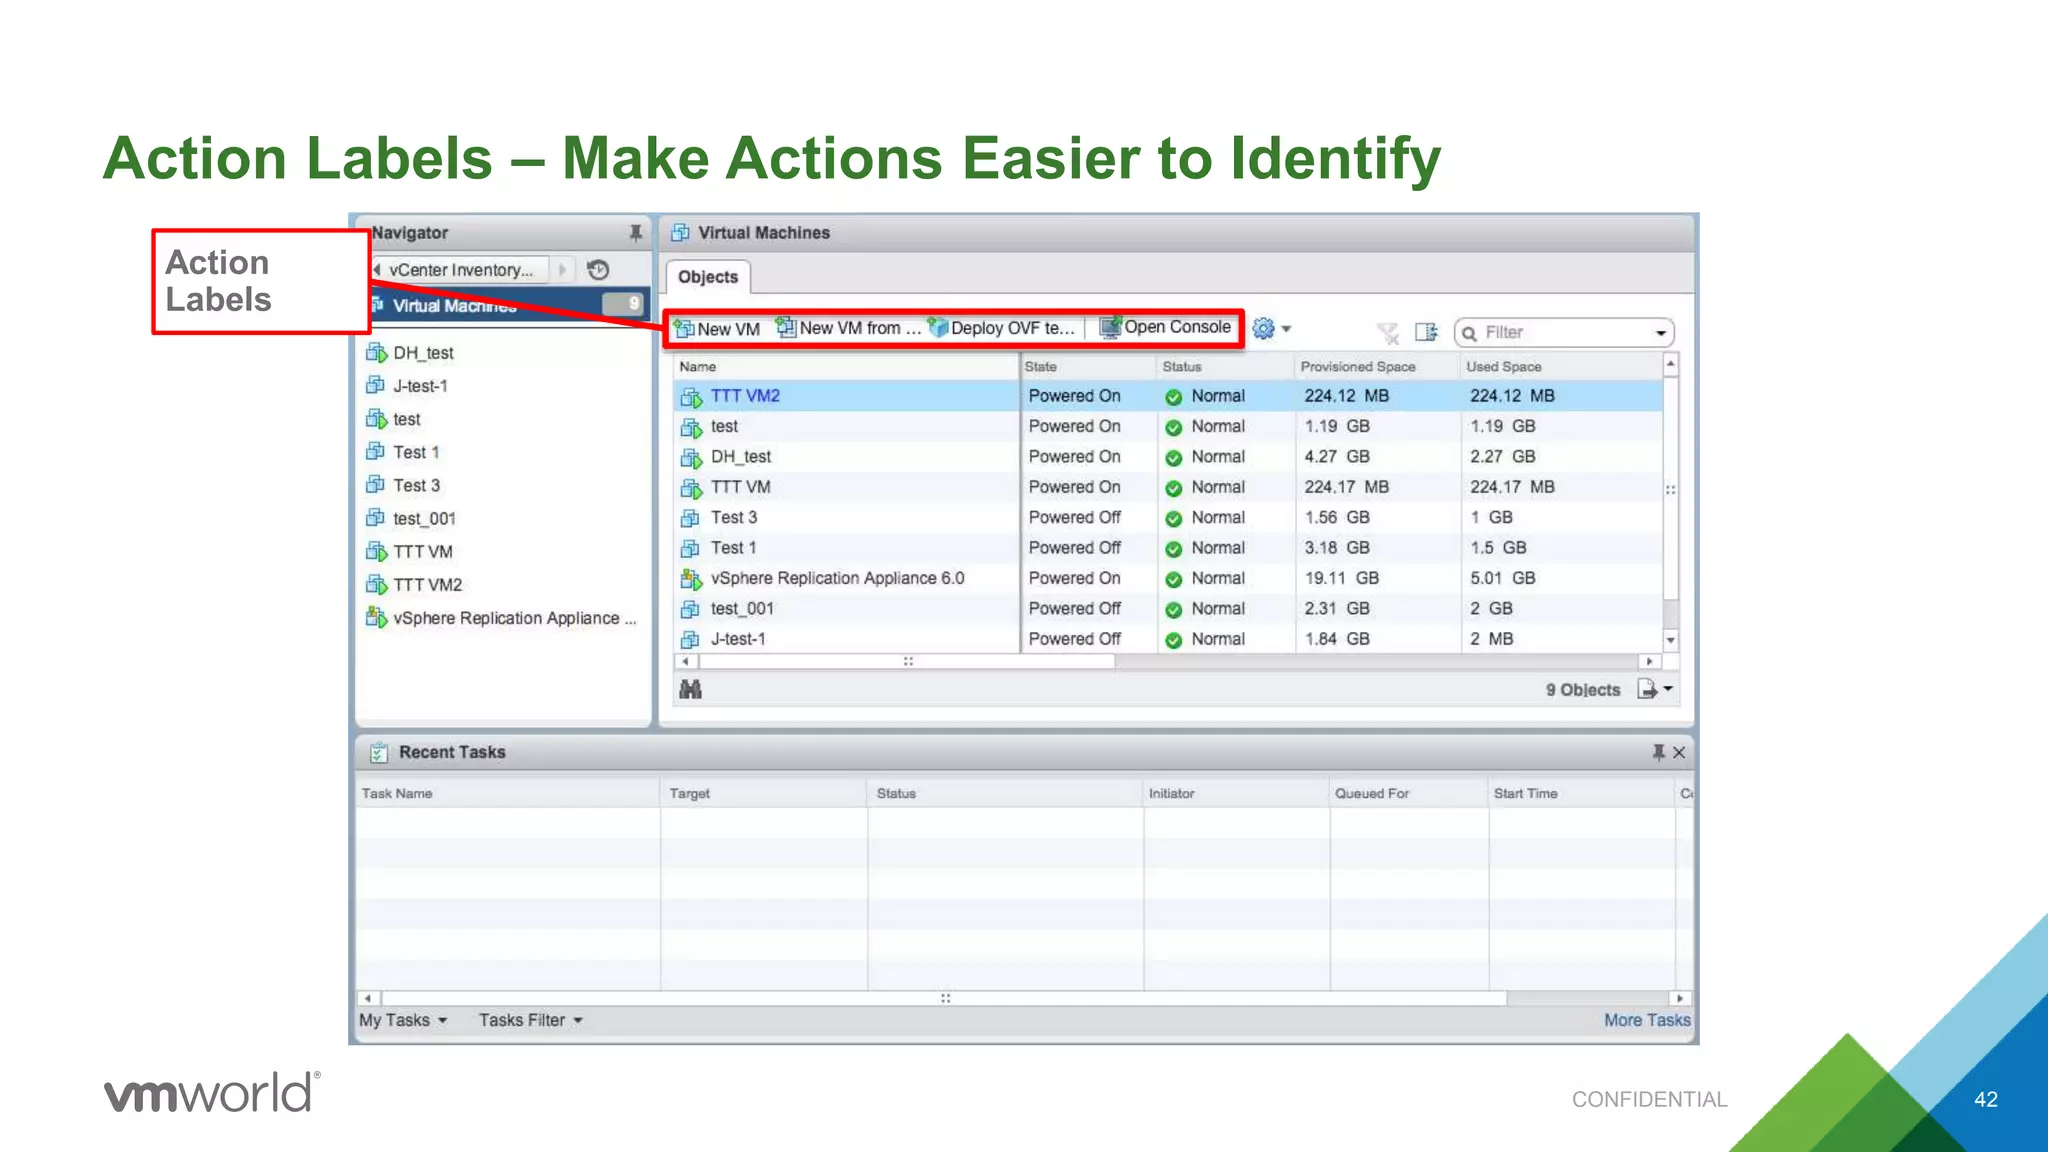Image resolution: width=2048 pixels, height=1152 pixels.
Task: Close the Recent Tasks panel
Action: (1679, 752)
